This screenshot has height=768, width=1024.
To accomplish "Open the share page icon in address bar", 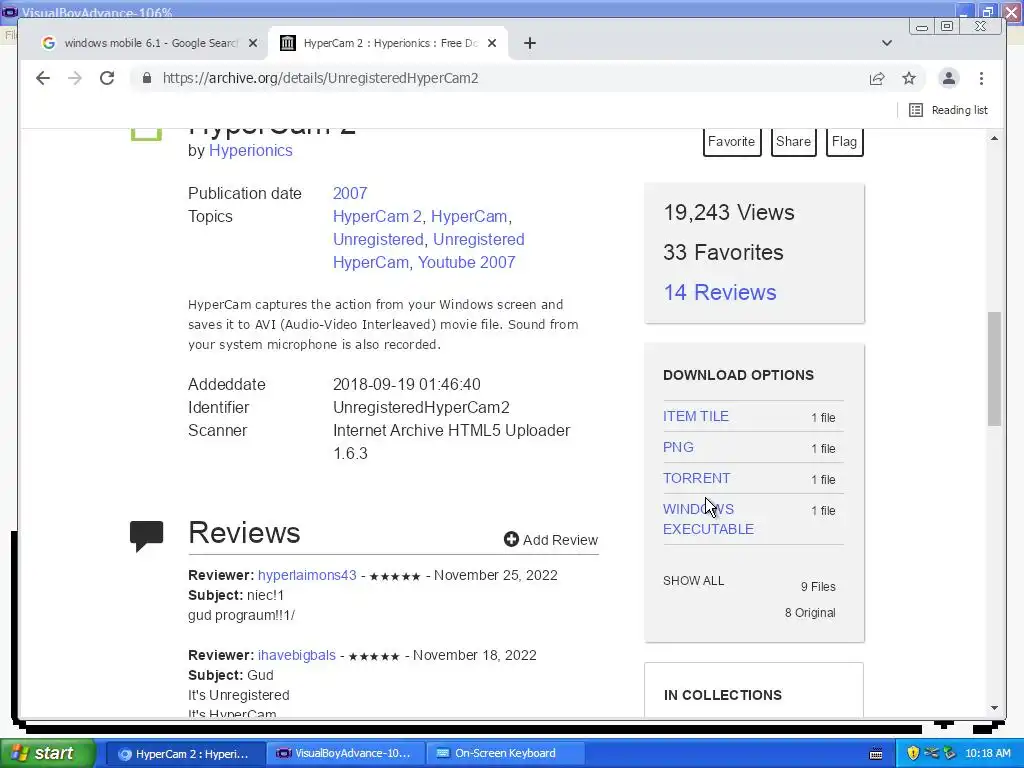I will pos(877,78).
